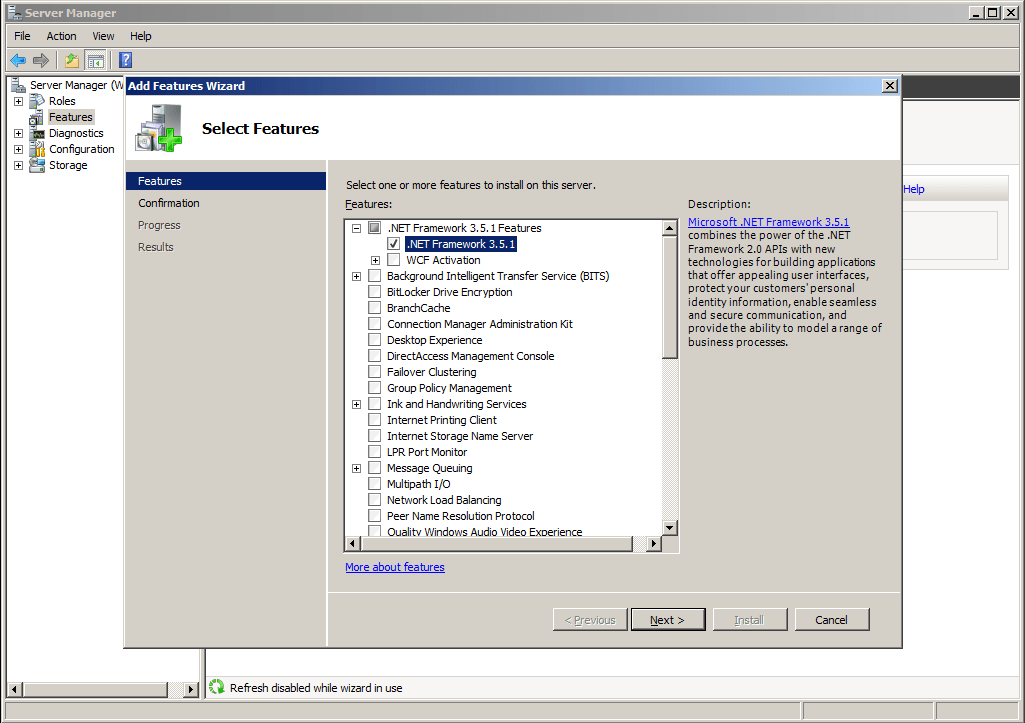Select the Storage disk icon in tree

37,165
